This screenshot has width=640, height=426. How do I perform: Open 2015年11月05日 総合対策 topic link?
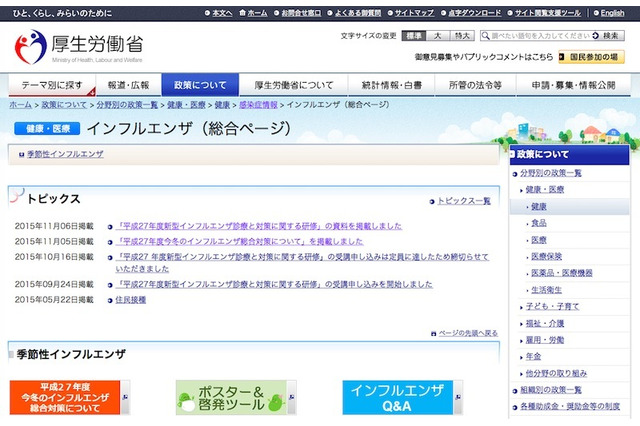(240, 242)
